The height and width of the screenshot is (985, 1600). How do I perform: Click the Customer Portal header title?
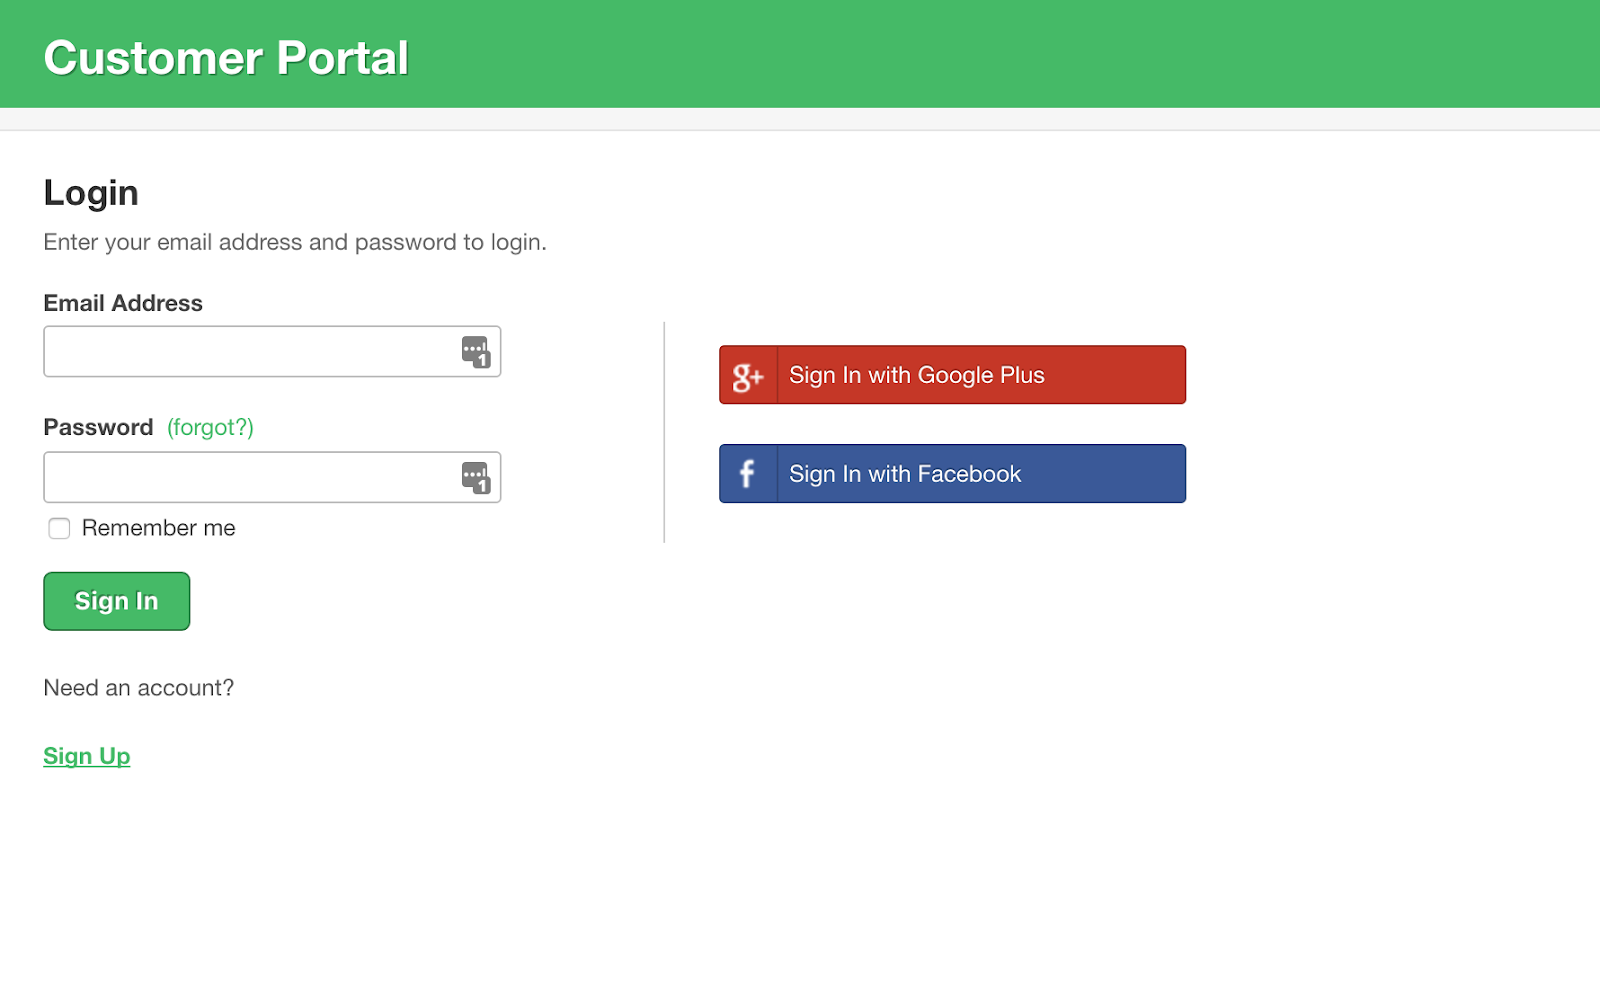click(x=225, y=57)
